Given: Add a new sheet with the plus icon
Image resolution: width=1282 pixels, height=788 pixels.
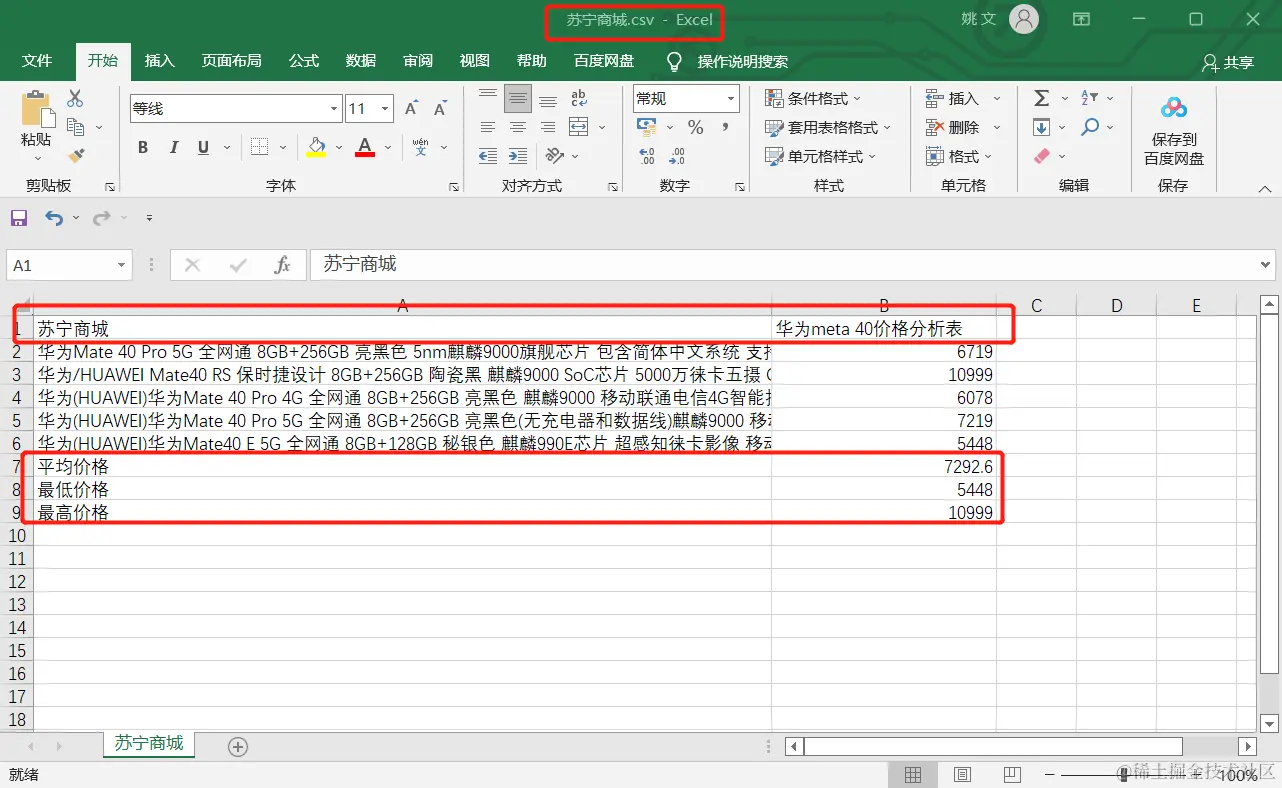Looking at the screenshot, I should point(238,746).
